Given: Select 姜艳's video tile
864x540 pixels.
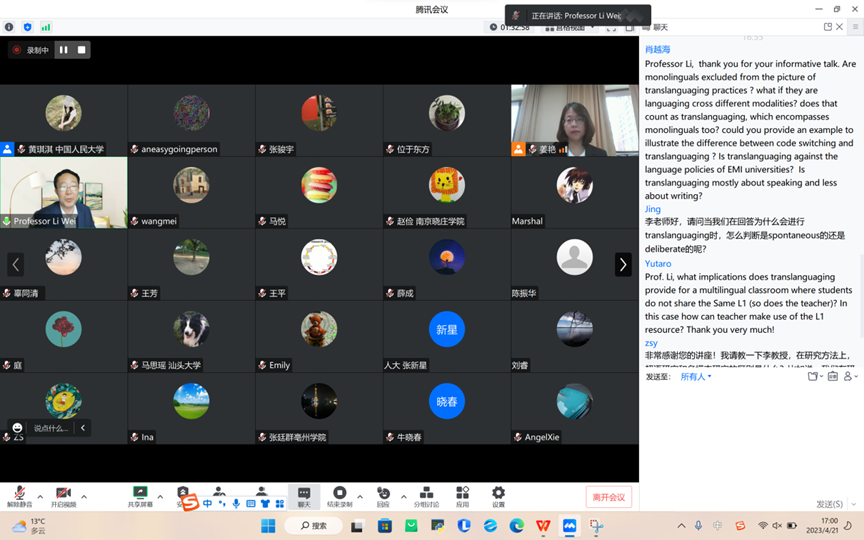Looking at the screenshot, I should click(x=575, y=120).
